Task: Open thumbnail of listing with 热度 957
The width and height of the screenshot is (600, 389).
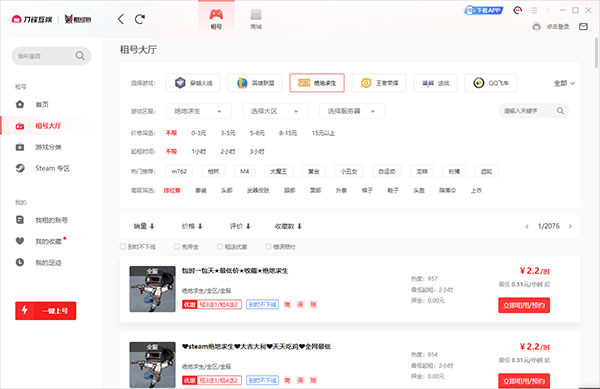Action: point(152,289)
